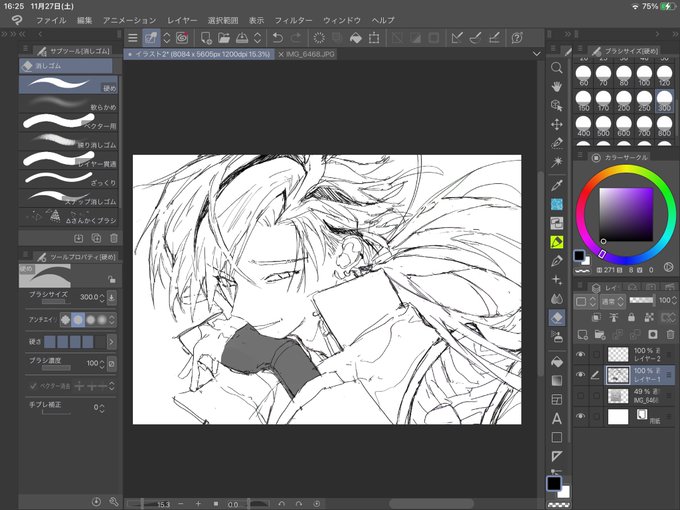Toggle visibility of レイヤー1
The image size is (680, 510).
point(580,375)
